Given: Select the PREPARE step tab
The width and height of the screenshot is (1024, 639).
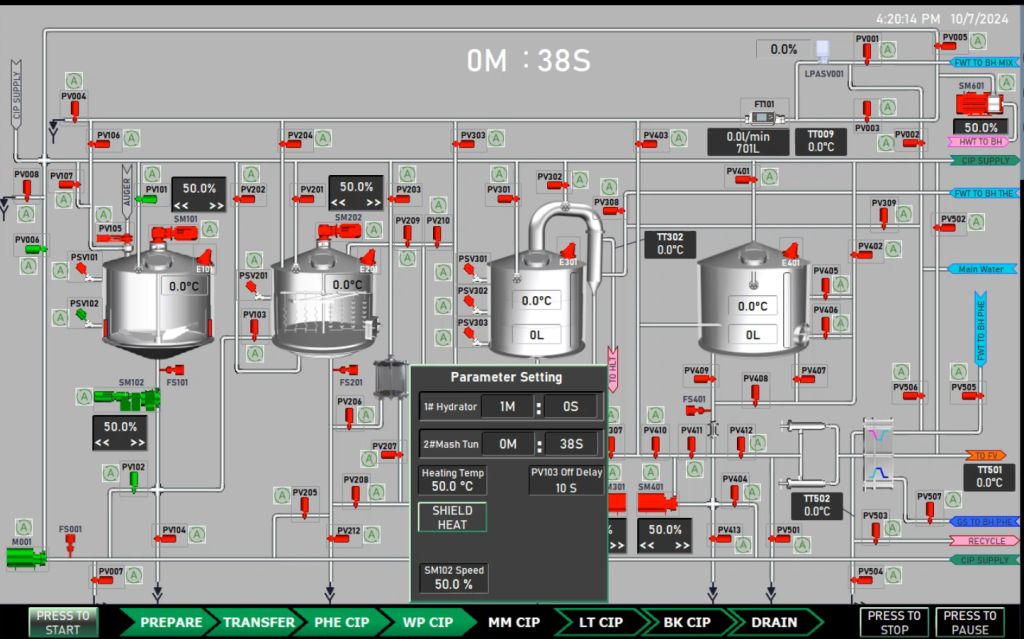Looking at the screenshot, I should tap(170, 622).
